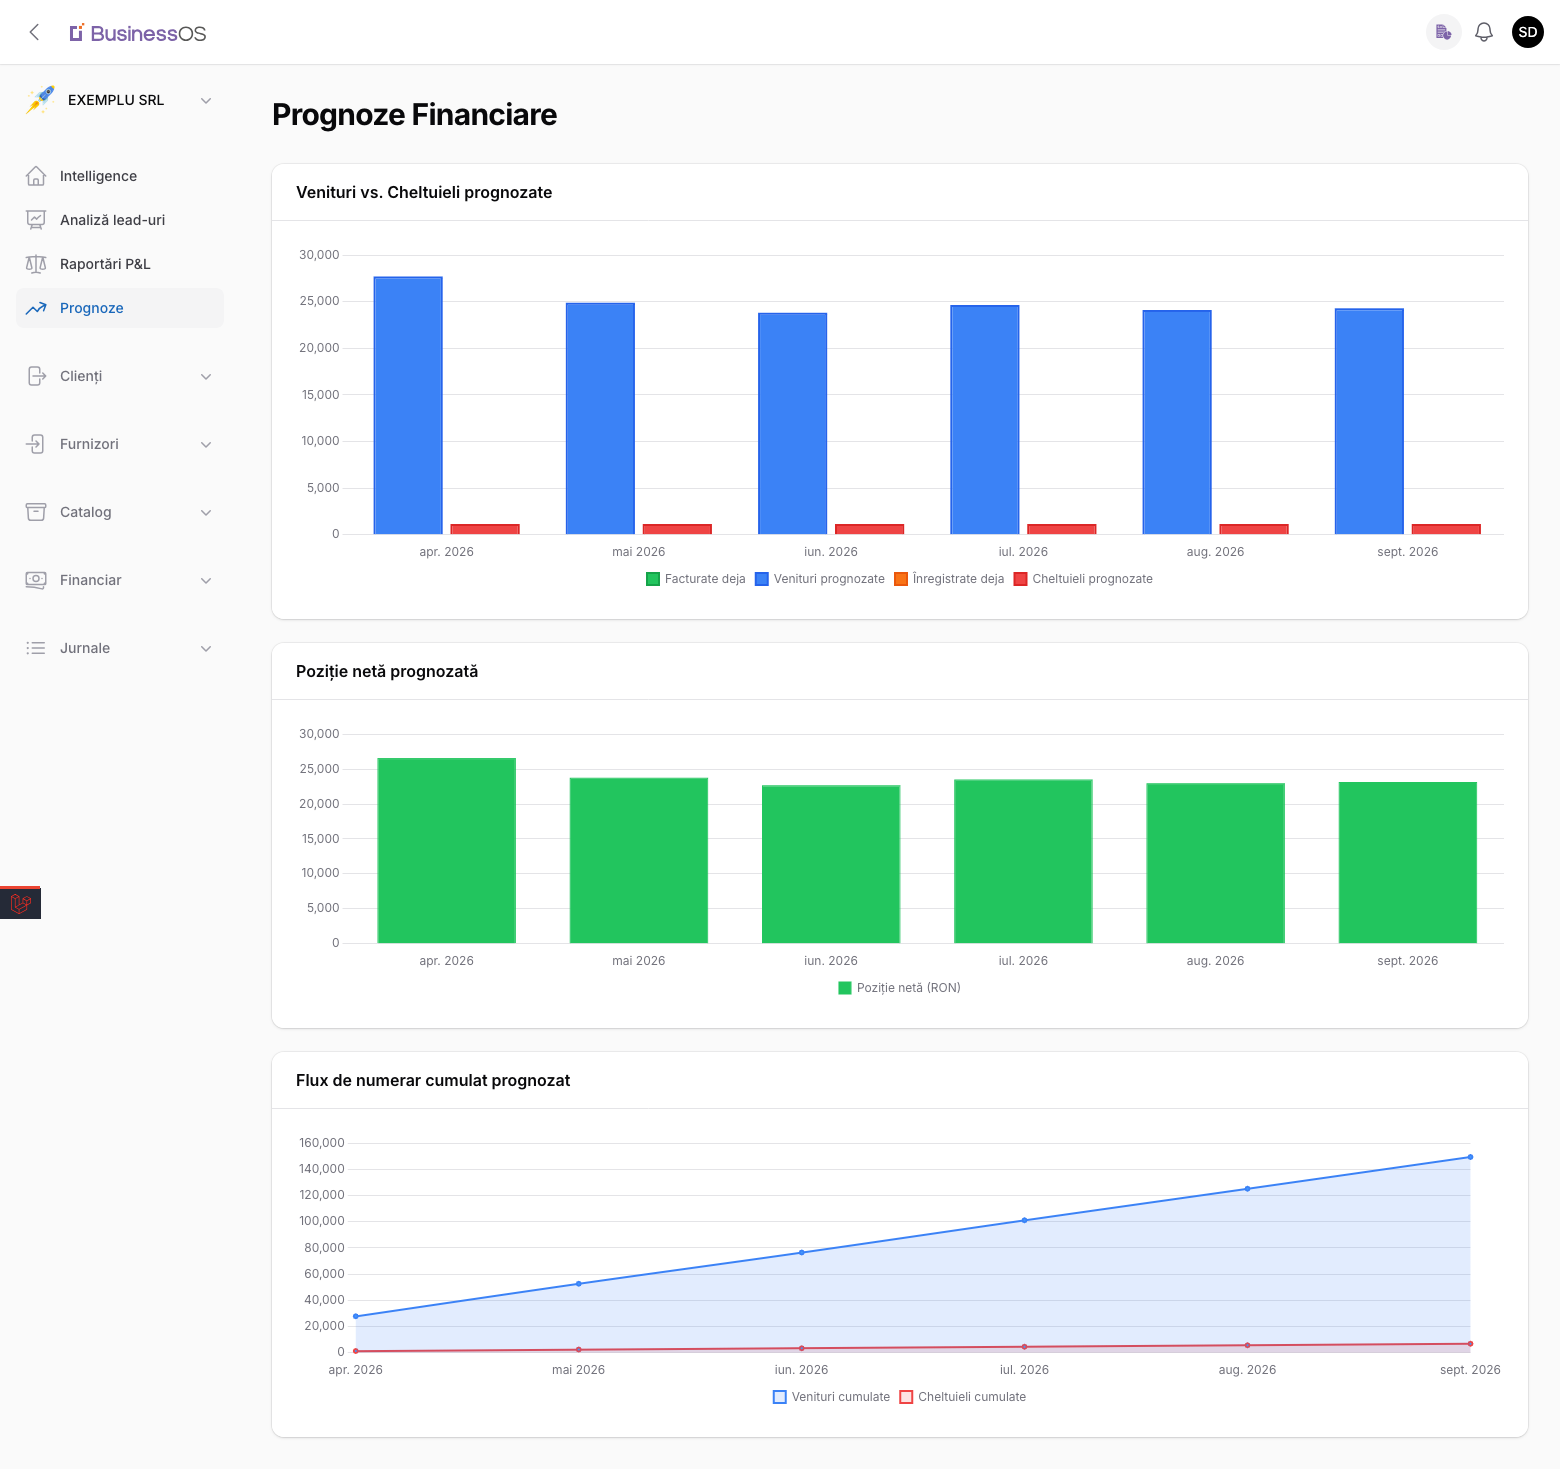Click the Intelligence home icon
The height and width of the screenshot is (1469, 1560).
tap(36, 176)
